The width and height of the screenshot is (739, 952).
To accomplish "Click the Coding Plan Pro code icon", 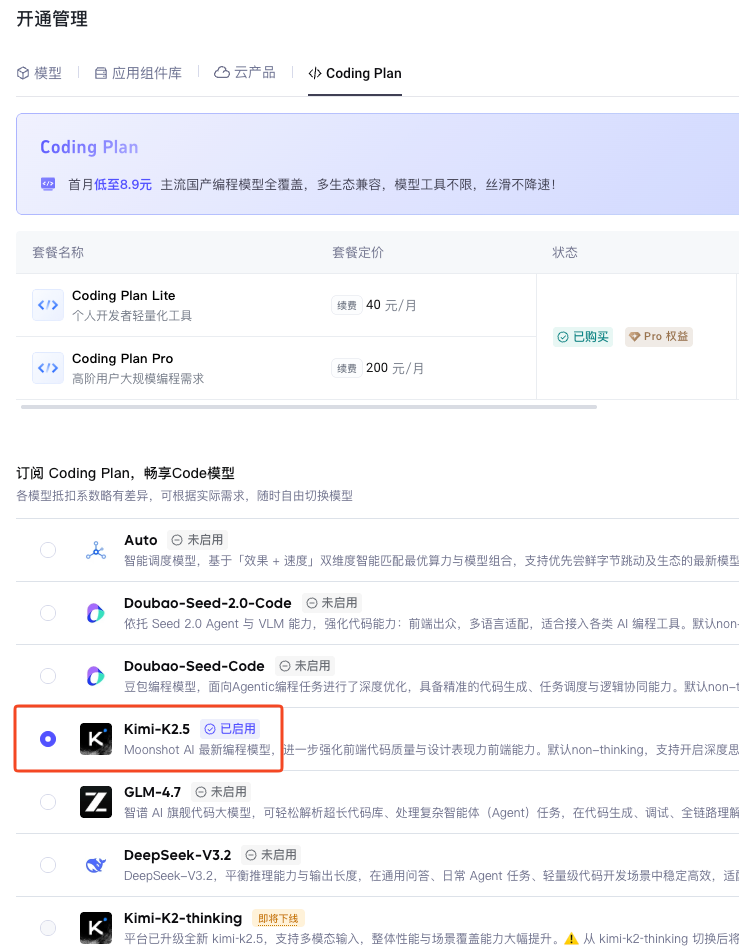I will coord(48,368).
